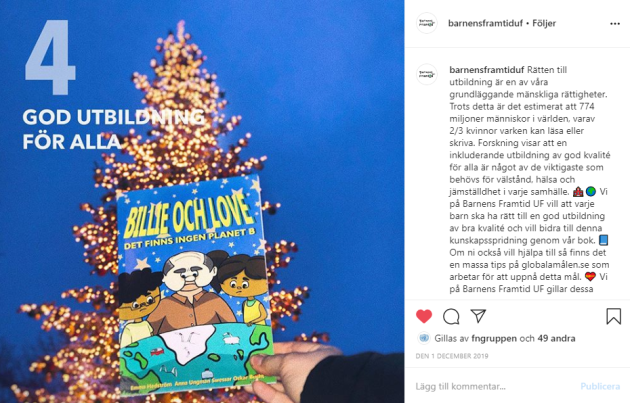Click the Publicera button
The image size is (630, 403).
click(600, 387)
